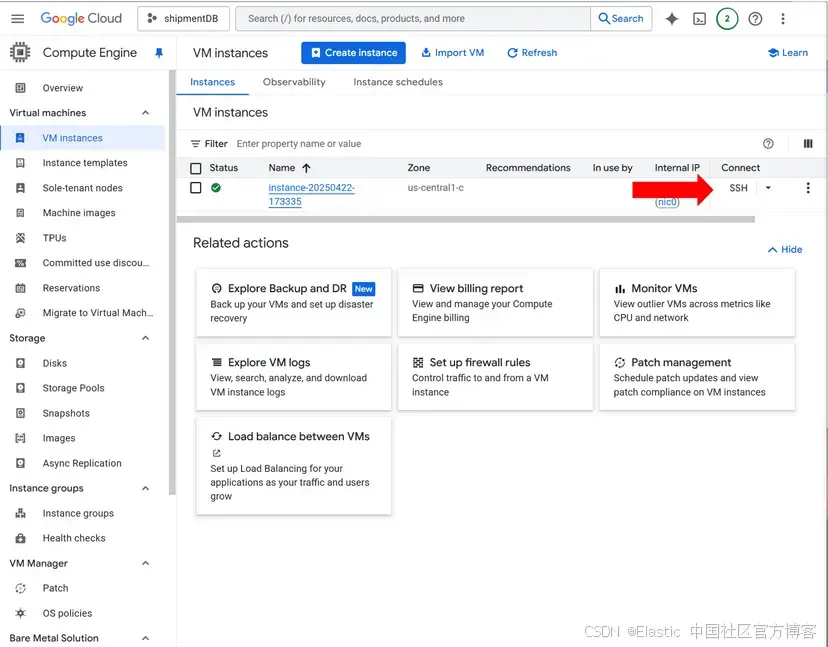Click the Migrate to Virtual Machines icon

click(20, 313)
